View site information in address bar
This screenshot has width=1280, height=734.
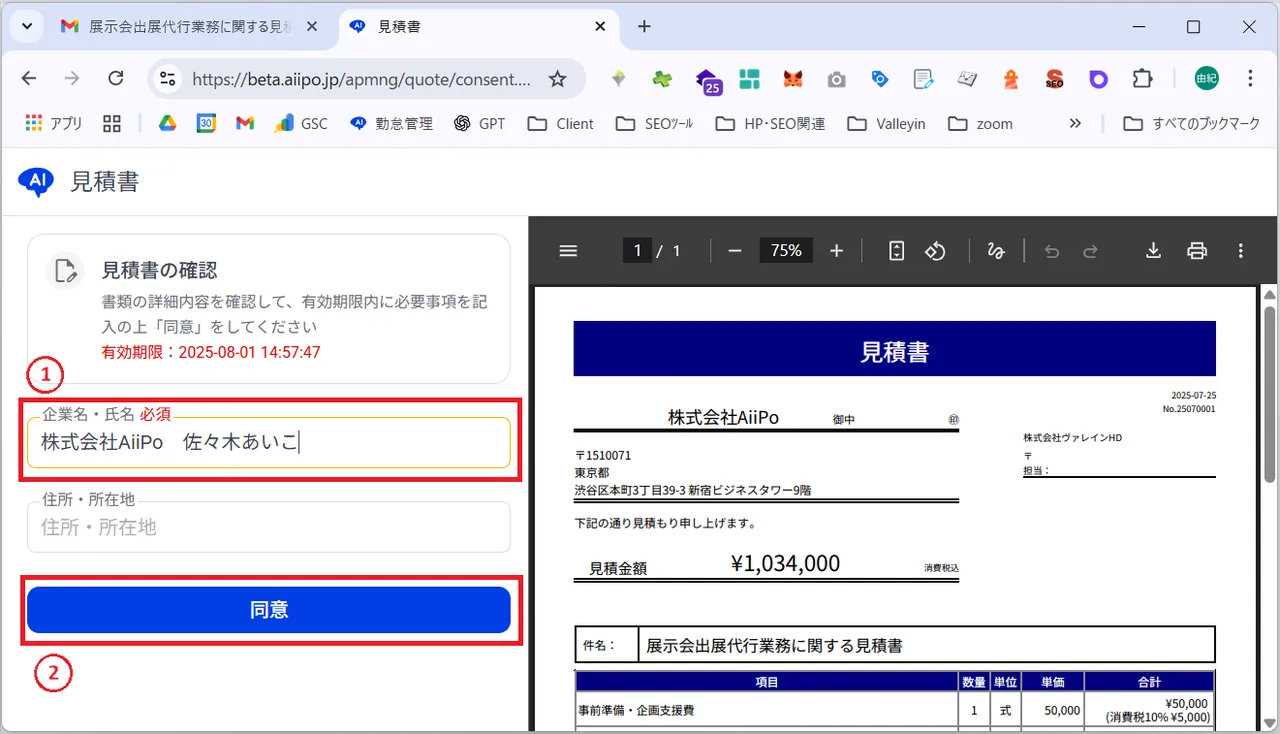tap(168, 79)
